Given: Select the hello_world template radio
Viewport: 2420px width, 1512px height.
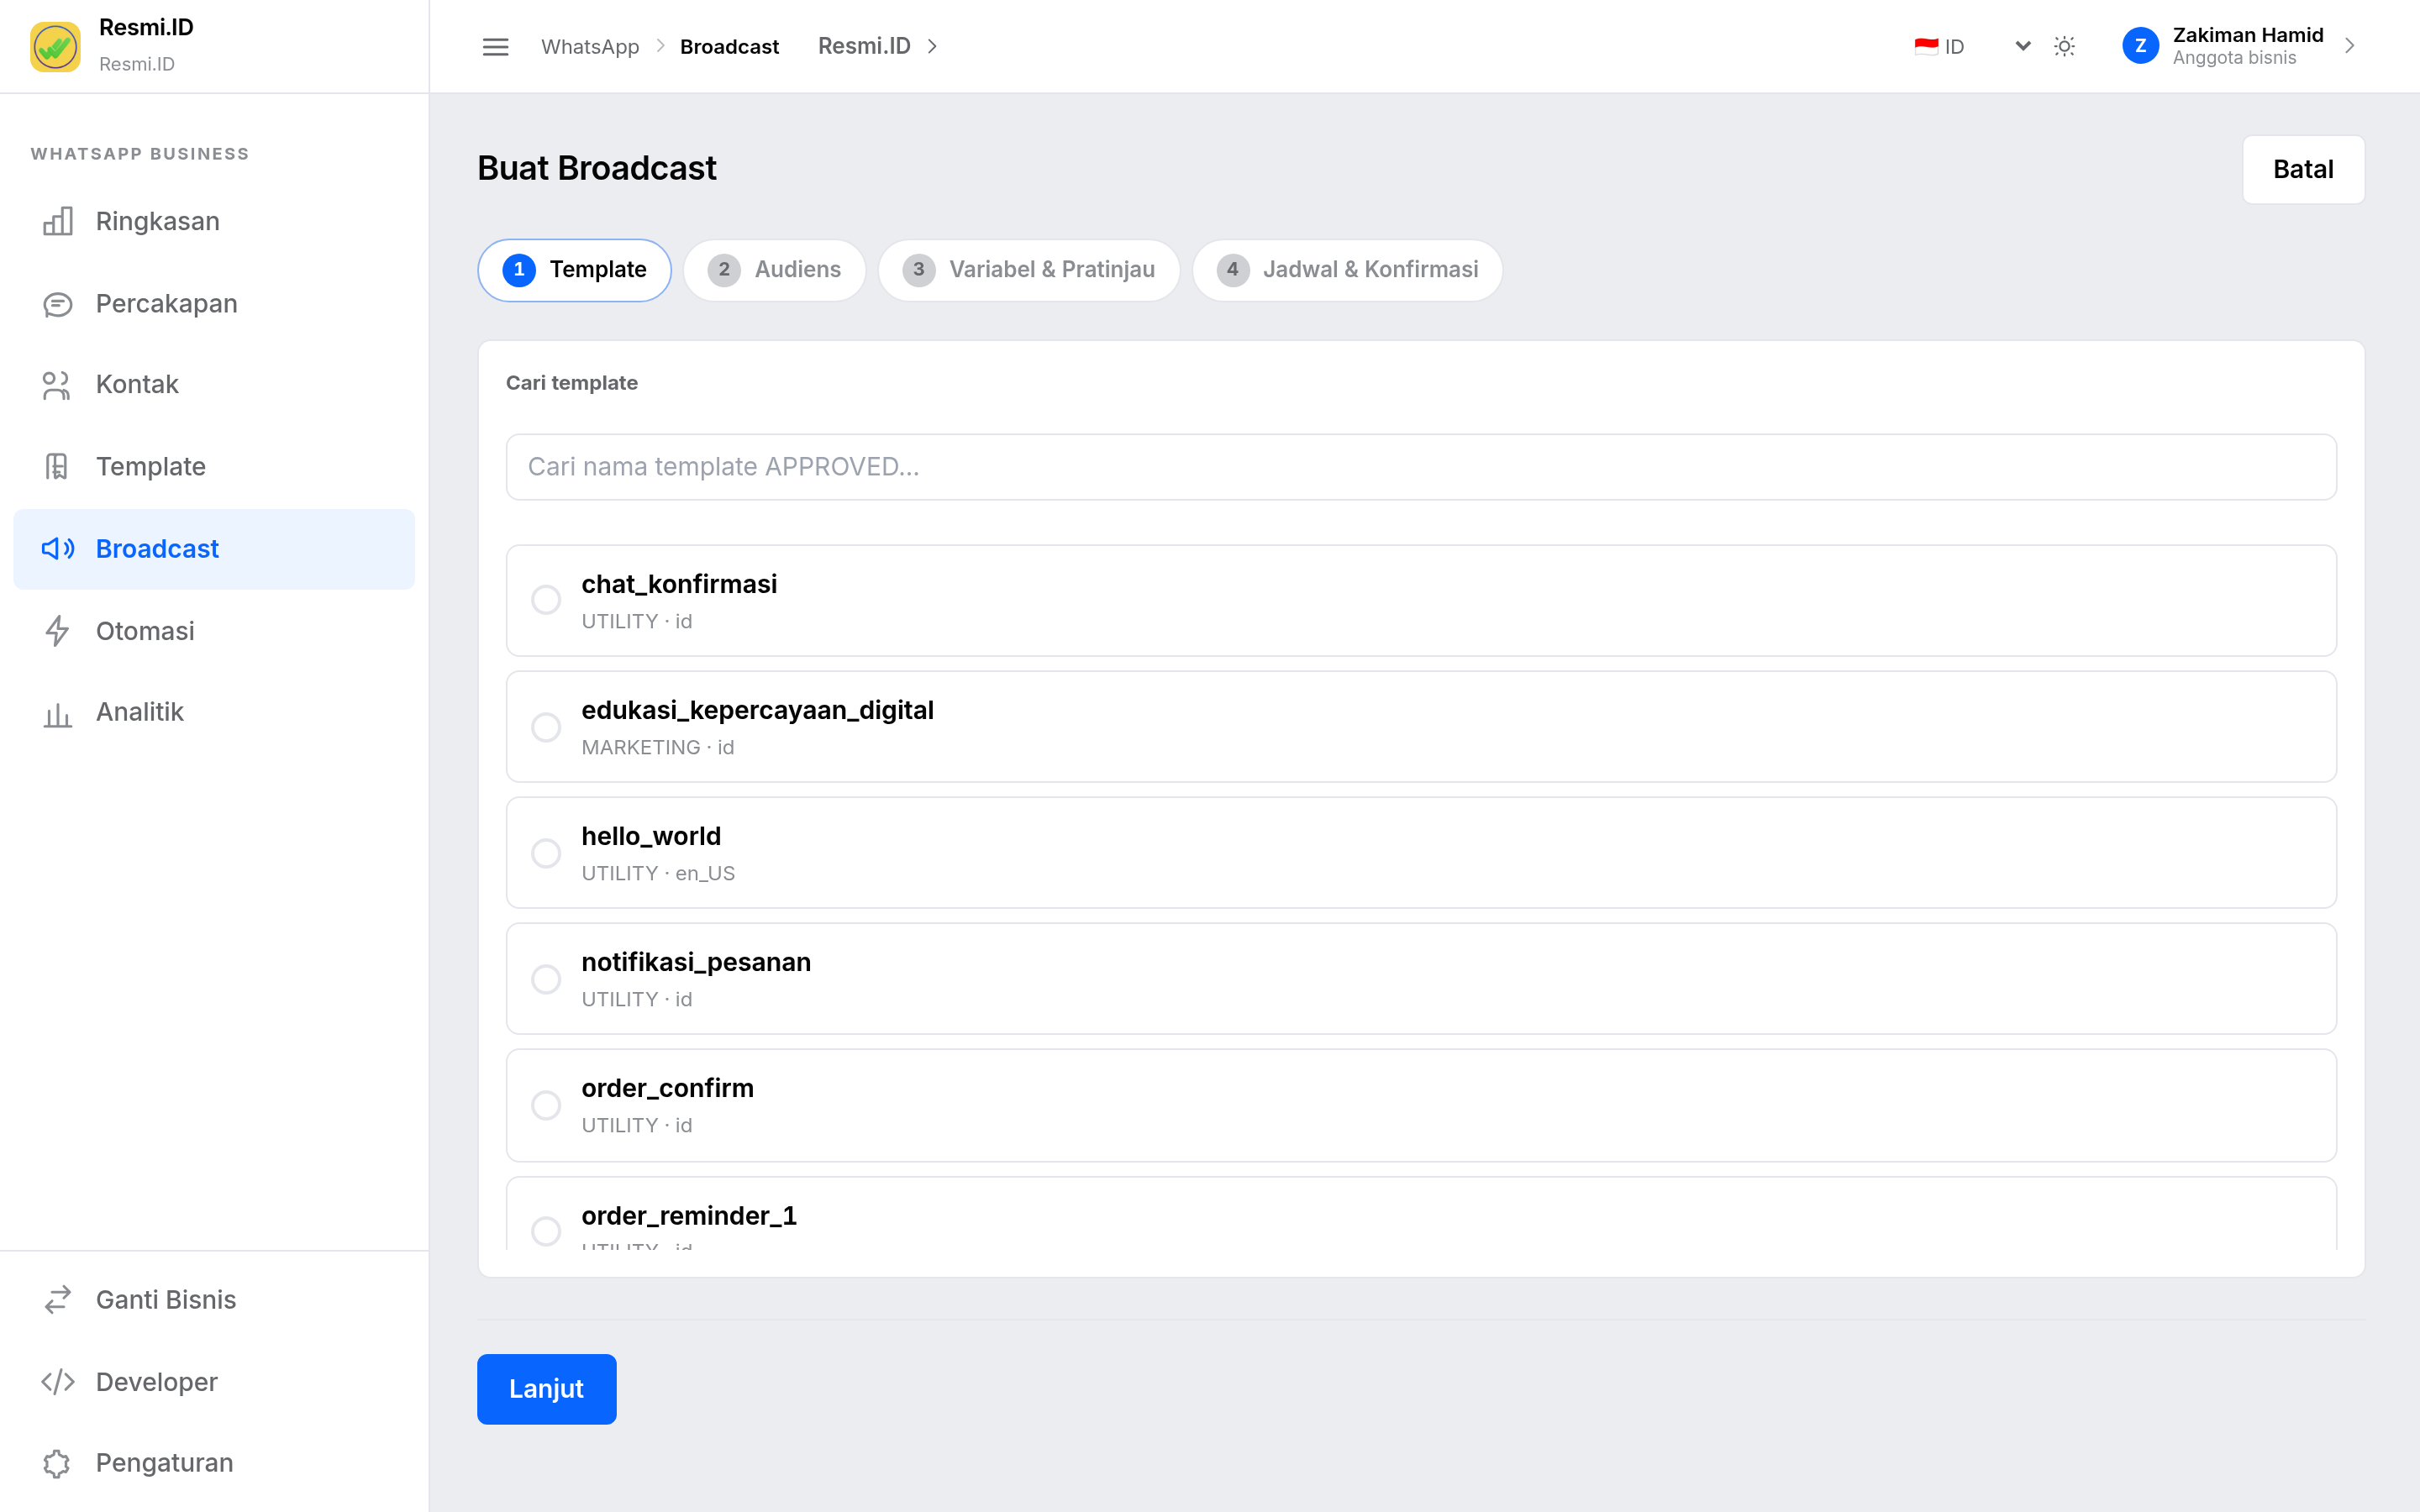Looking at the screenshot, I should pyautogui.click(x=546, y=853).
